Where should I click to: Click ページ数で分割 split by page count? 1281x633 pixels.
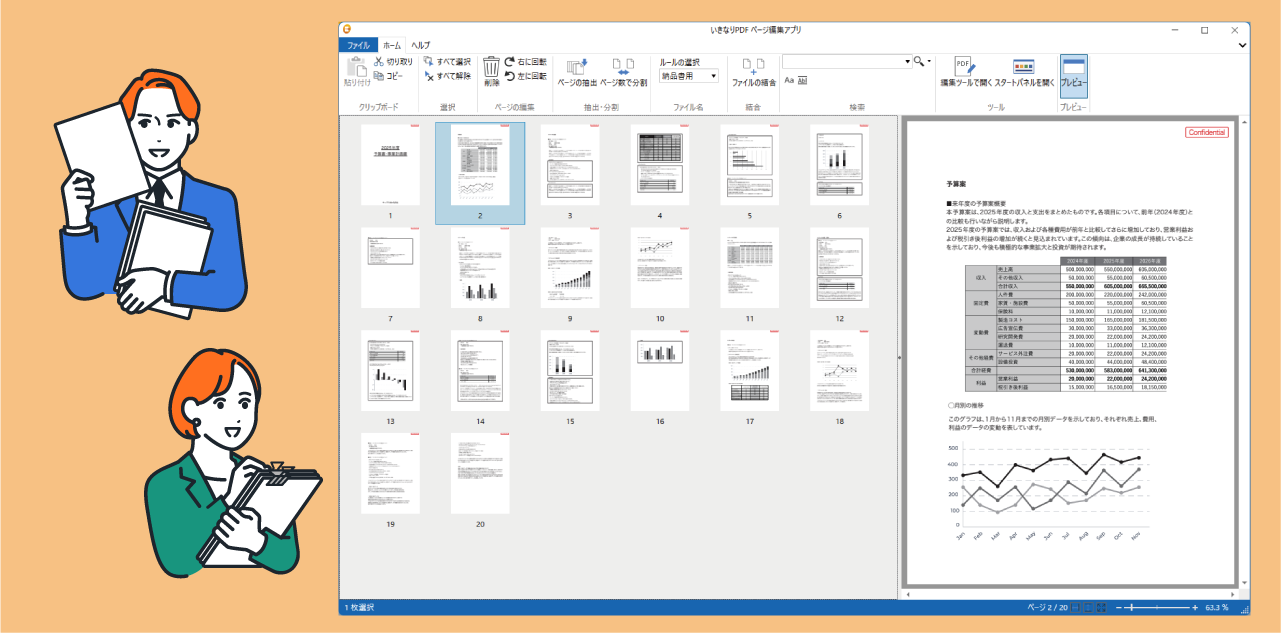(x=623, y=70)
